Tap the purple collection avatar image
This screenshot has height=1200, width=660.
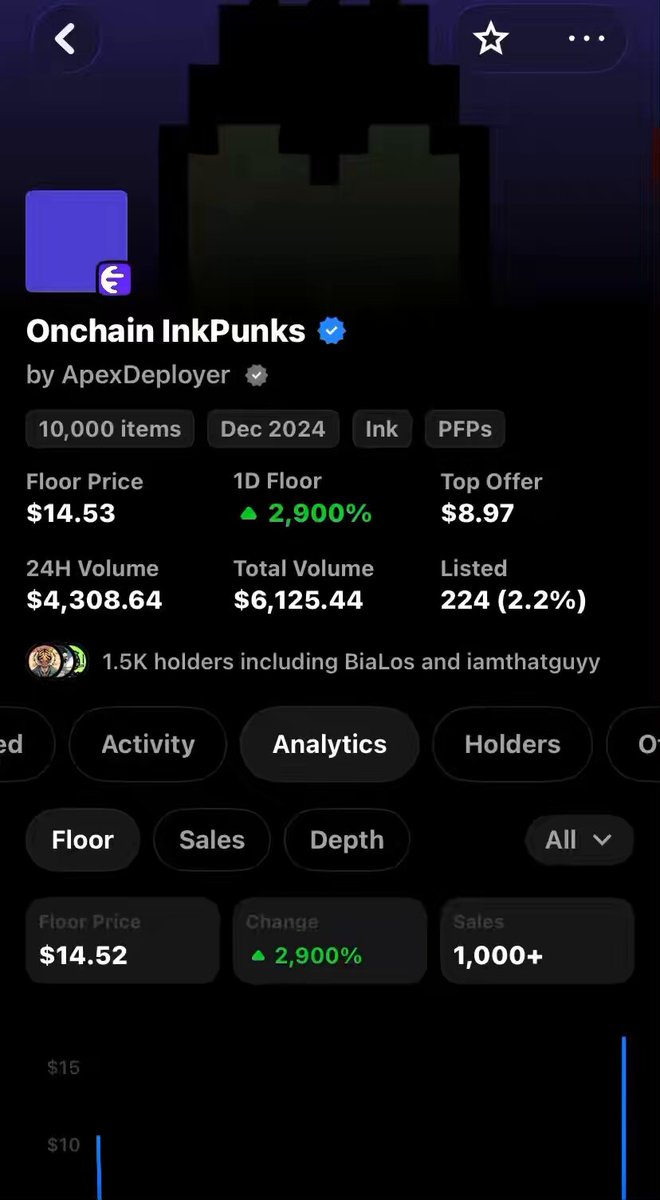(x=77, y=241)
